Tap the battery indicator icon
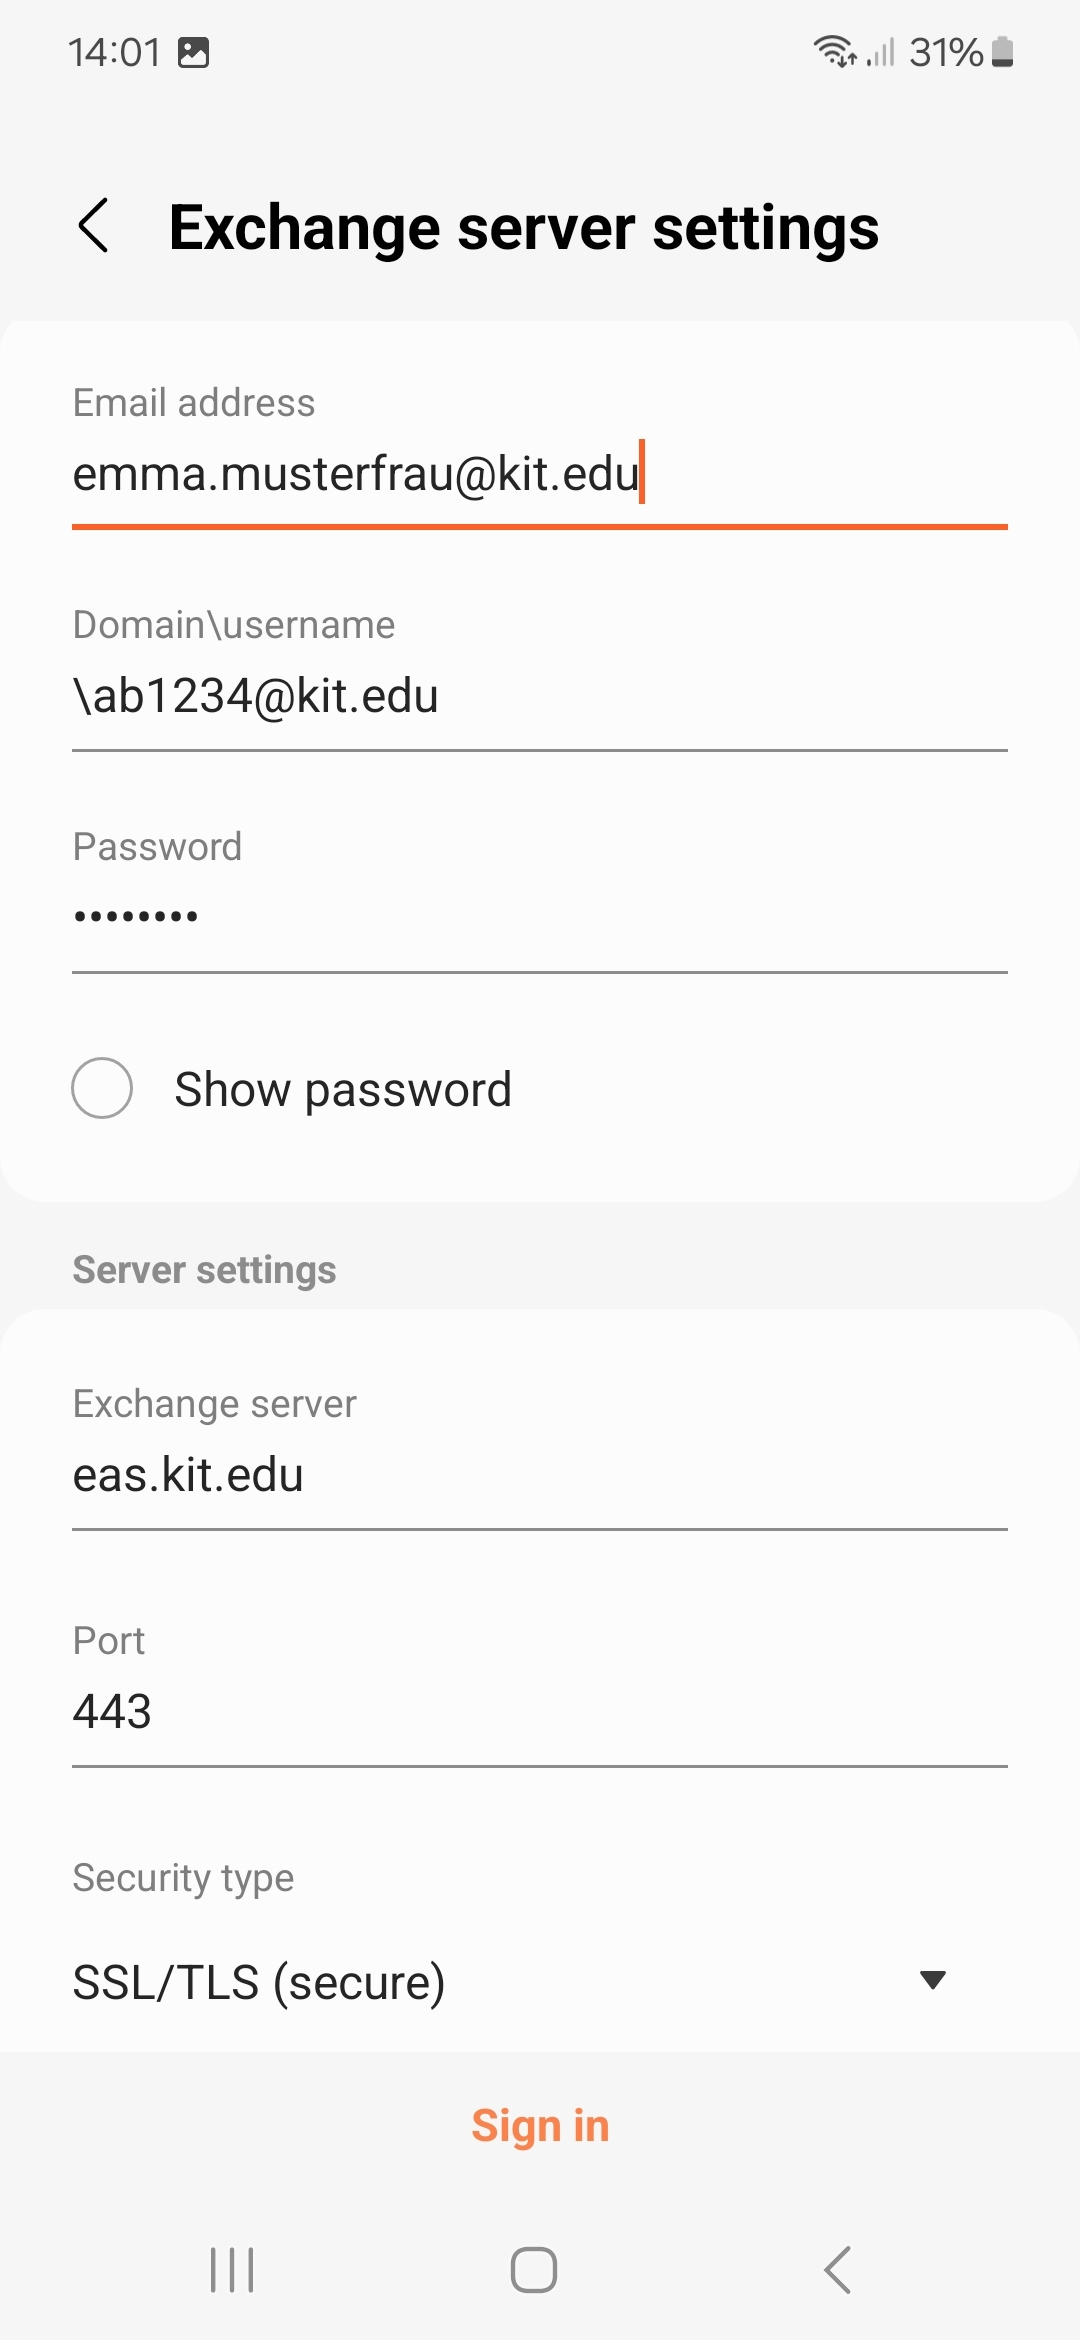 [1003, 51]
